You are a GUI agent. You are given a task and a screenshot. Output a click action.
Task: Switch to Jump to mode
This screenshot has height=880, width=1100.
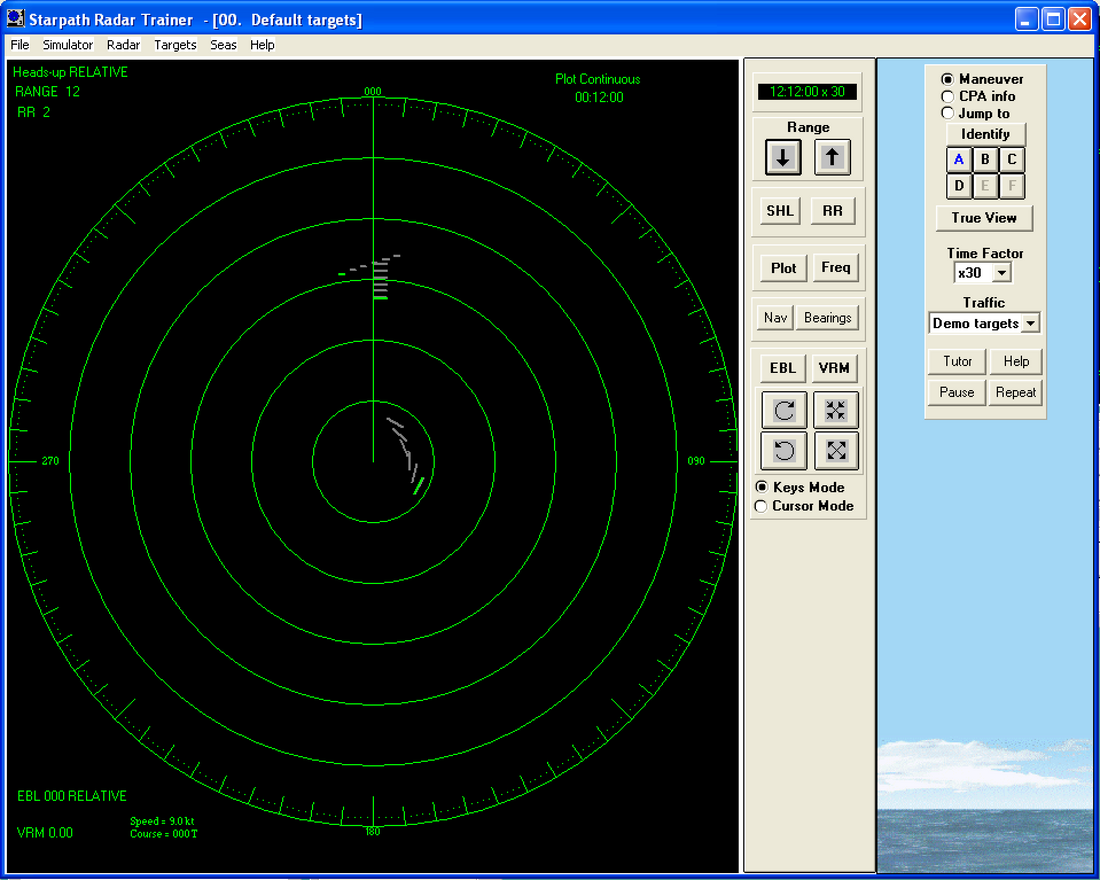[x=948, y=112]
